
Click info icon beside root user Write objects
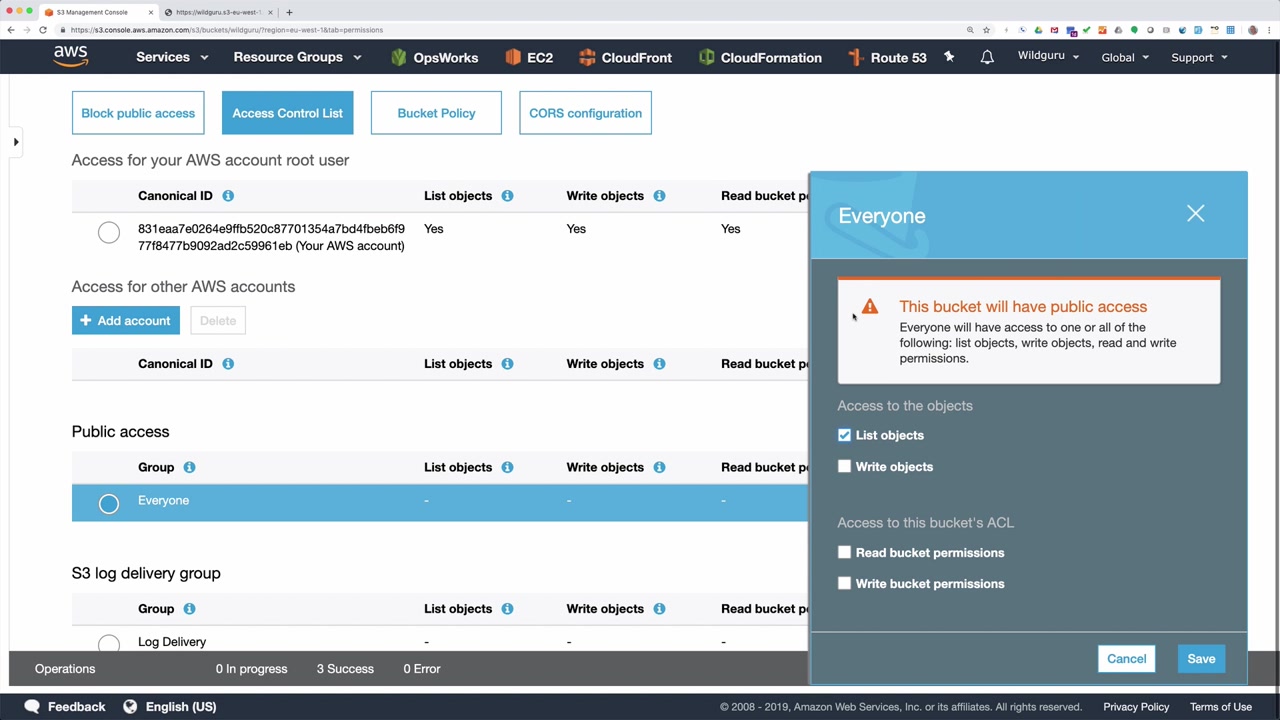(x=659, y=196)
